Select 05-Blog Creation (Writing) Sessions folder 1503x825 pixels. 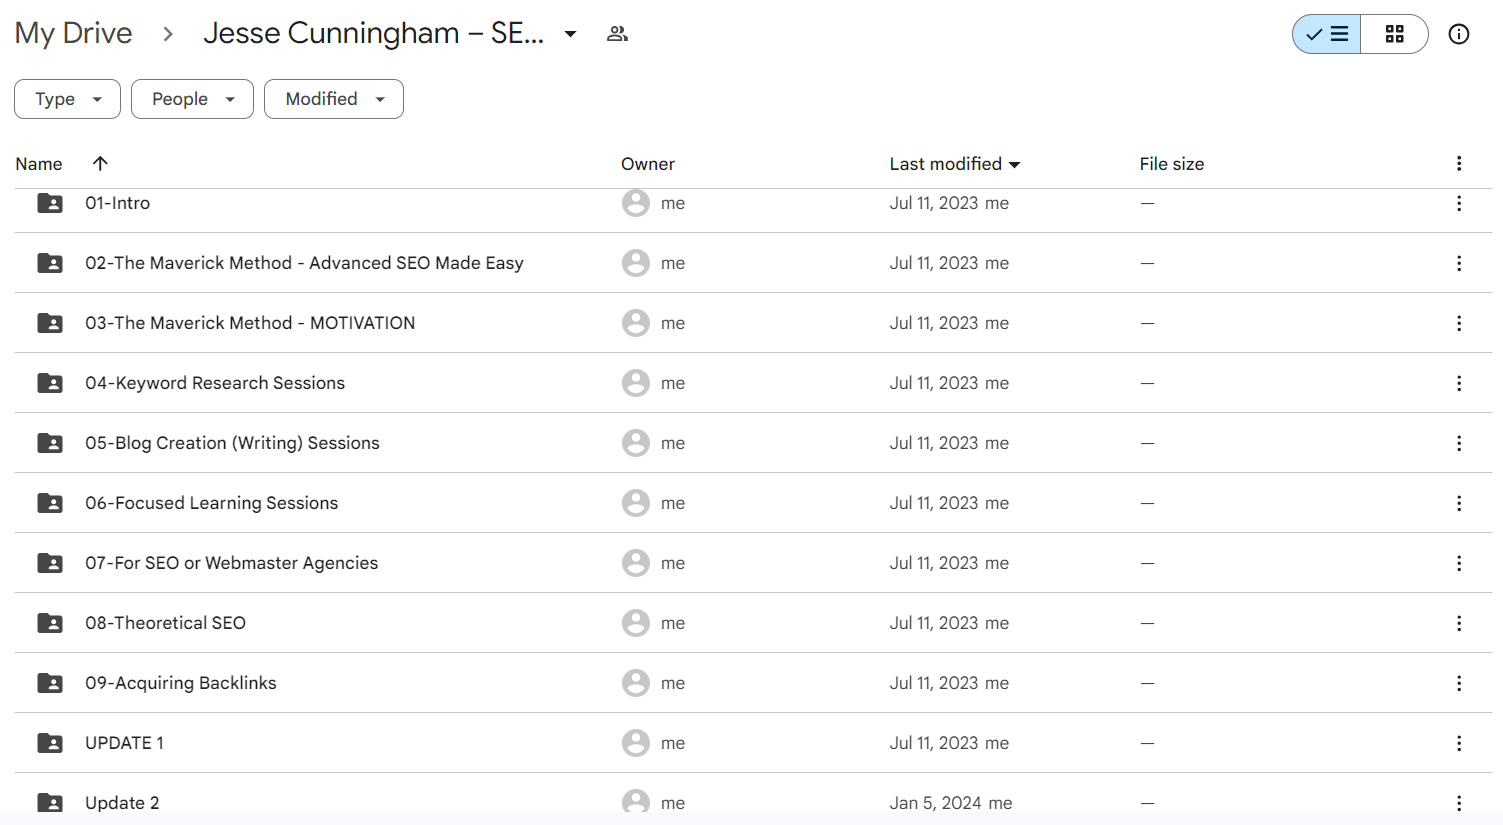click(232, 443)
